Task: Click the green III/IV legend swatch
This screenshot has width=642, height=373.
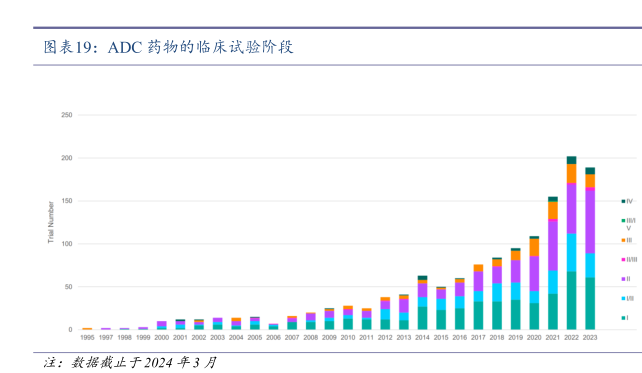Action: pyautogui.click(x=623, y=221)
